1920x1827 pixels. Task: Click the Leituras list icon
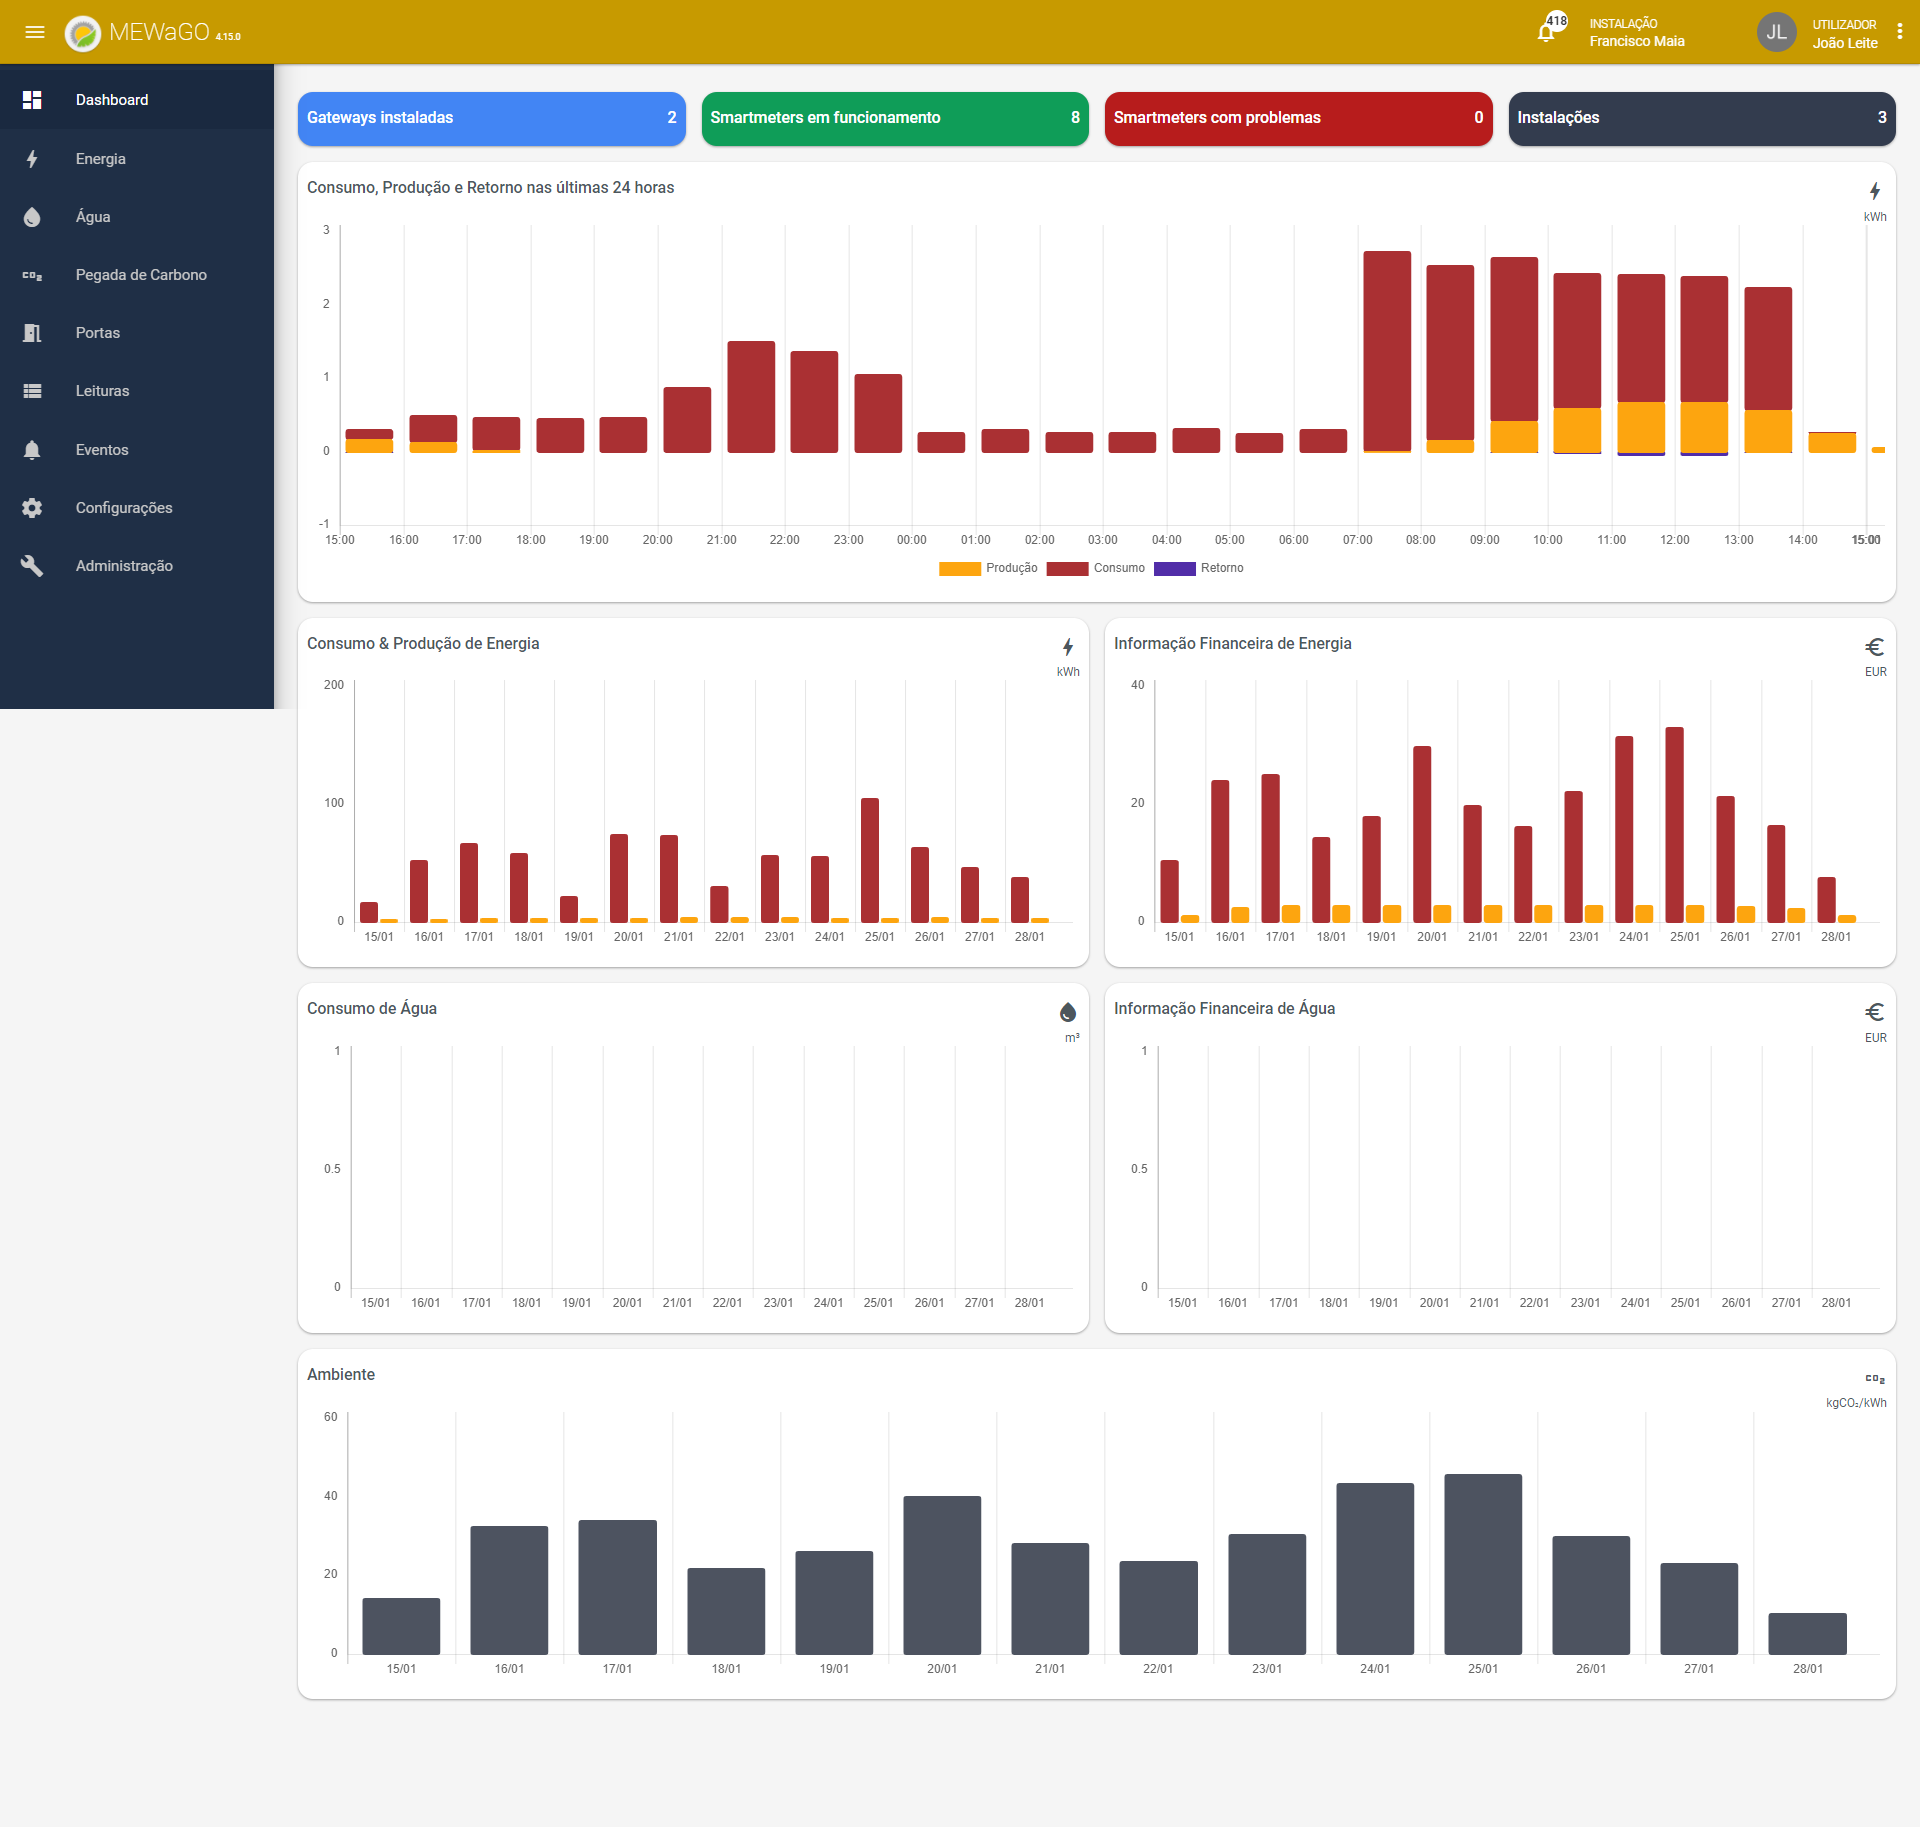tap(32, 391)
